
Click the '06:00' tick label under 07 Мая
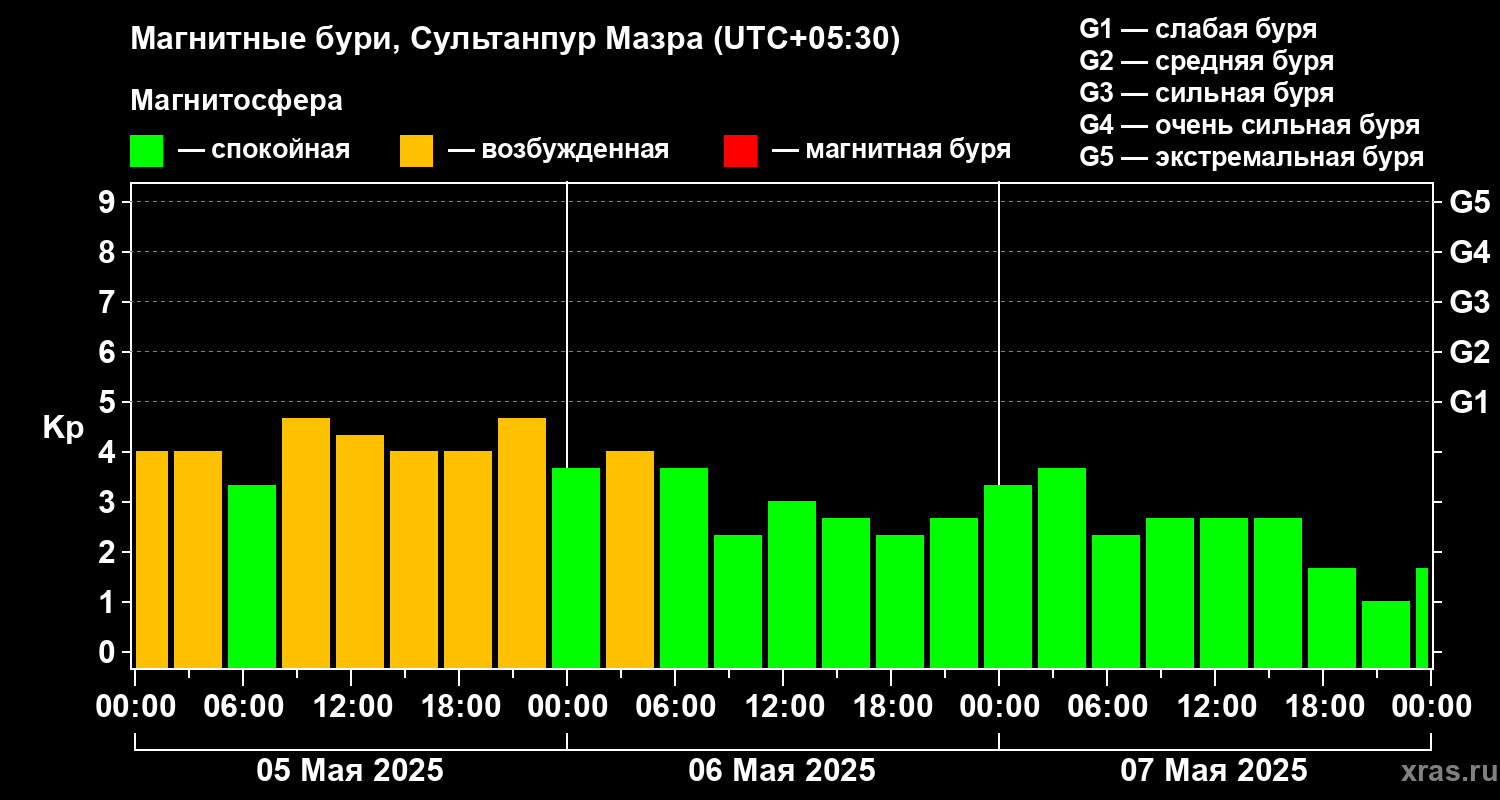[1107, 706]
